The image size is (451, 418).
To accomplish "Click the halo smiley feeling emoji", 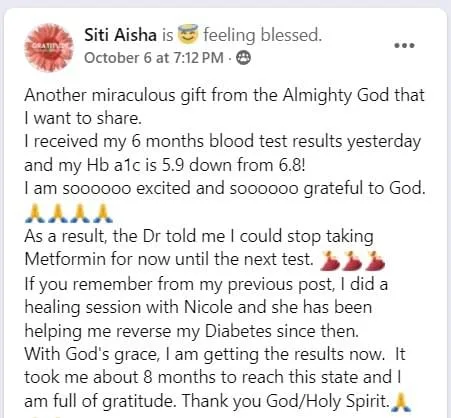I will tap(188, 35).
